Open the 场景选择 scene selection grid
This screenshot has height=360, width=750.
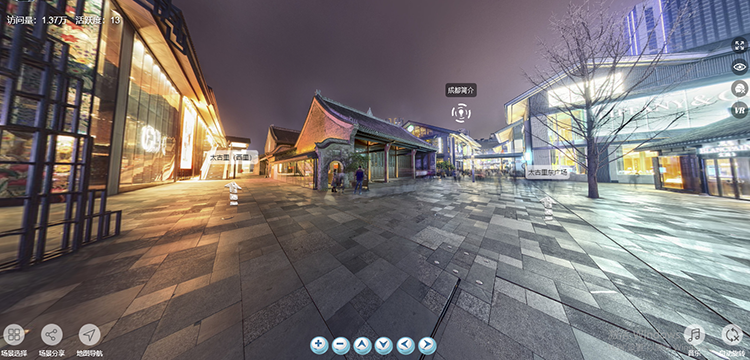(x=14, y=335)
